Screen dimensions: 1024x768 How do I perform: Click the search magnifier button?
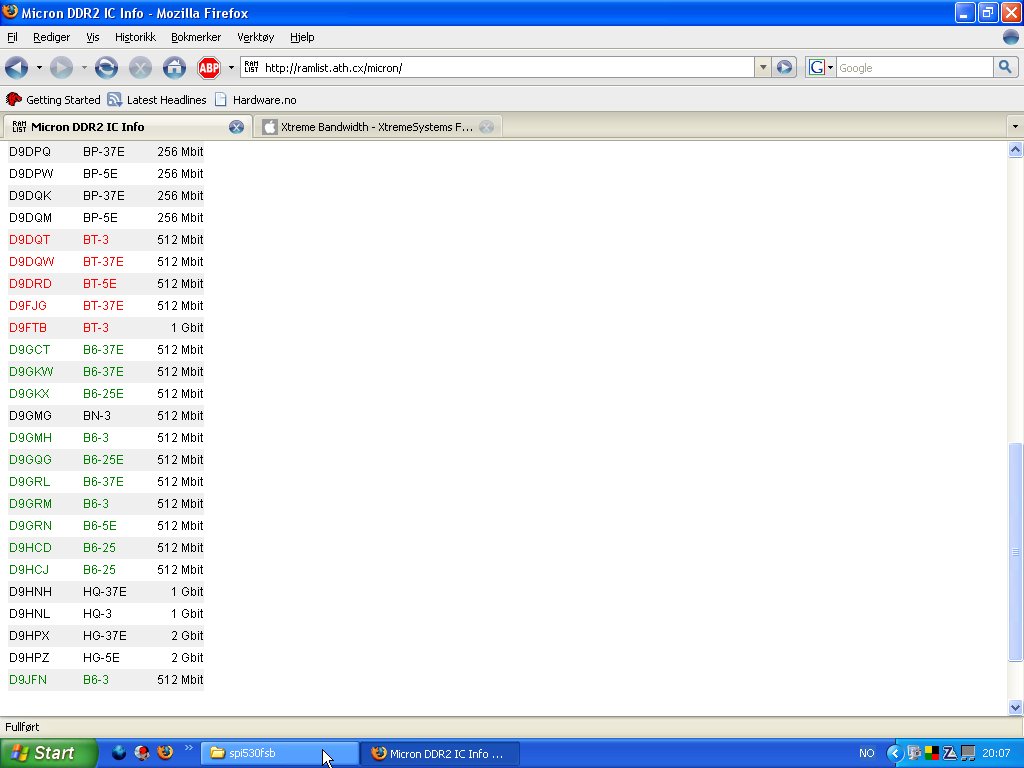1005,67
